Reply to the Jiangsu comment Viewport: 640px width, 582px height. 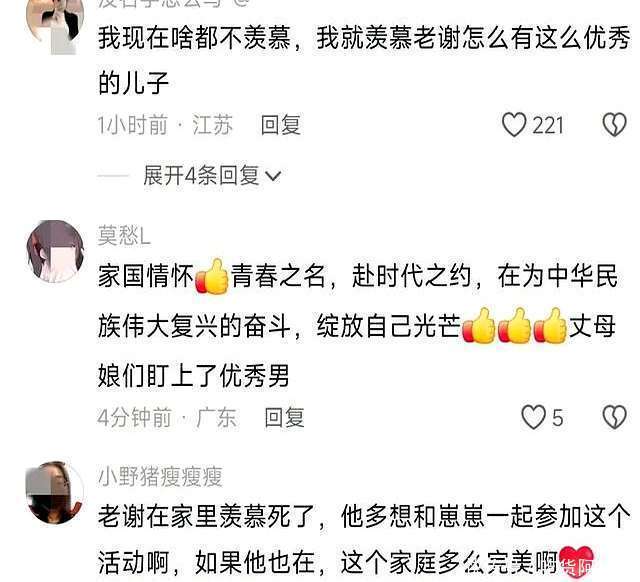coord(281,125)
